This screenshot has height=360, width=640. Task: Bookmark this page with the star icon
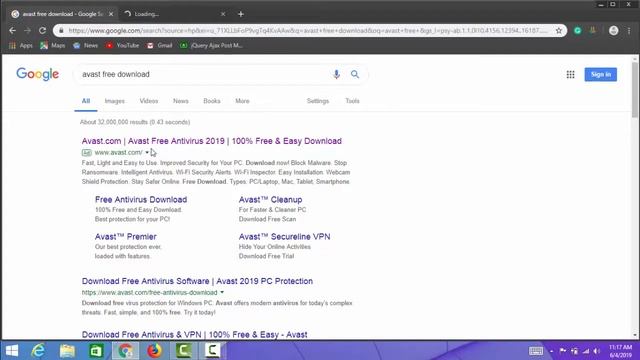coord(559,31)
